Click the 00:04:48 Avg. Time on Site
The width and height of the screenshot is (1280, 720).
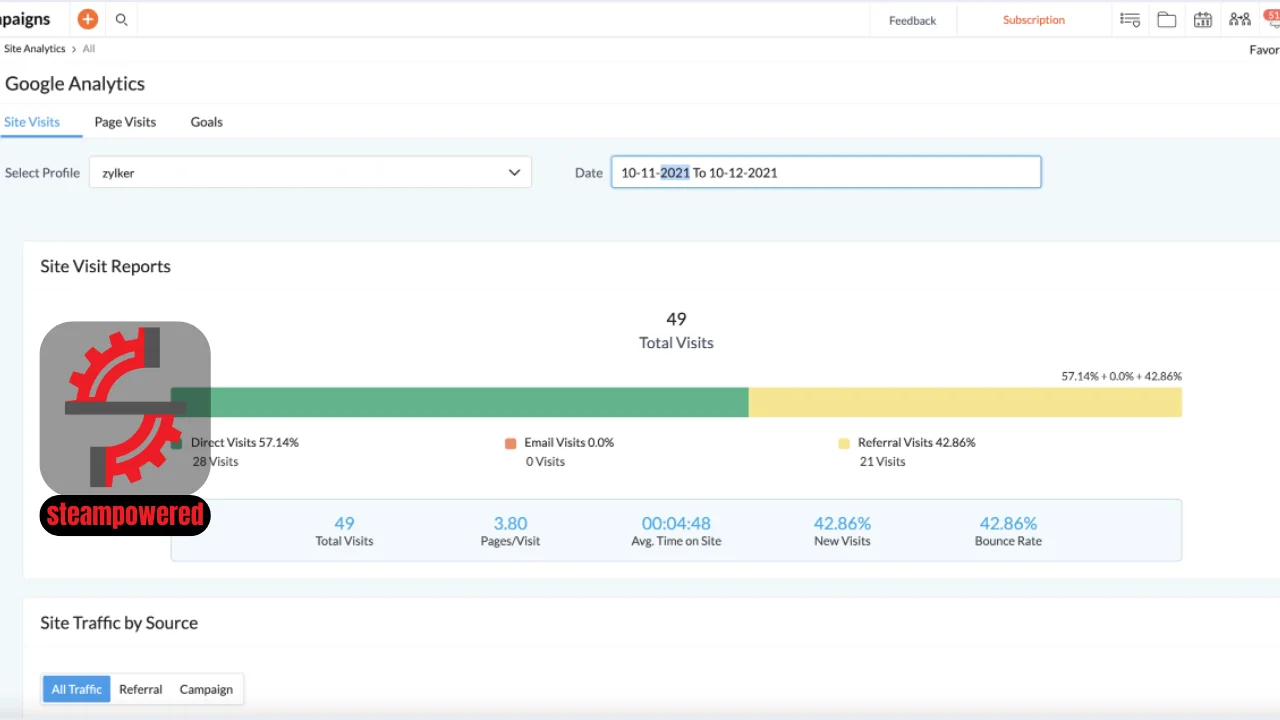676,523
